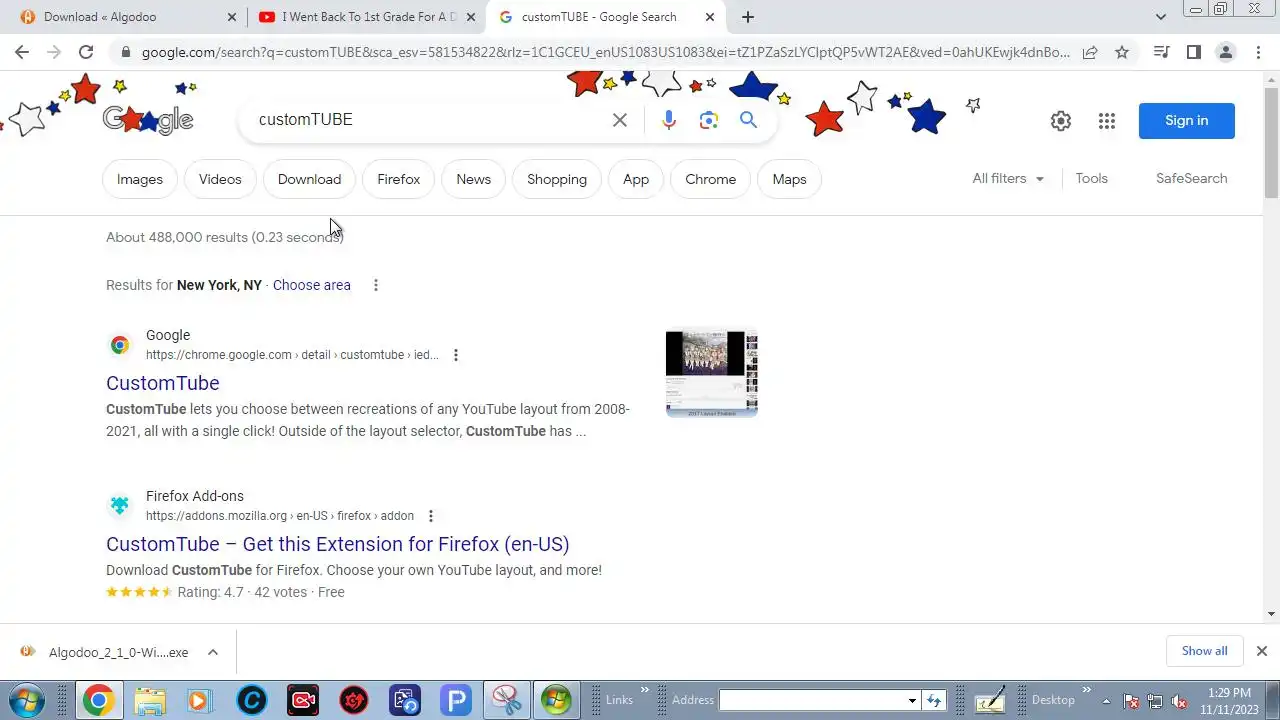Open Google quick settings gear
This screenshot has width=1280, height=720.
point(1061,121)
